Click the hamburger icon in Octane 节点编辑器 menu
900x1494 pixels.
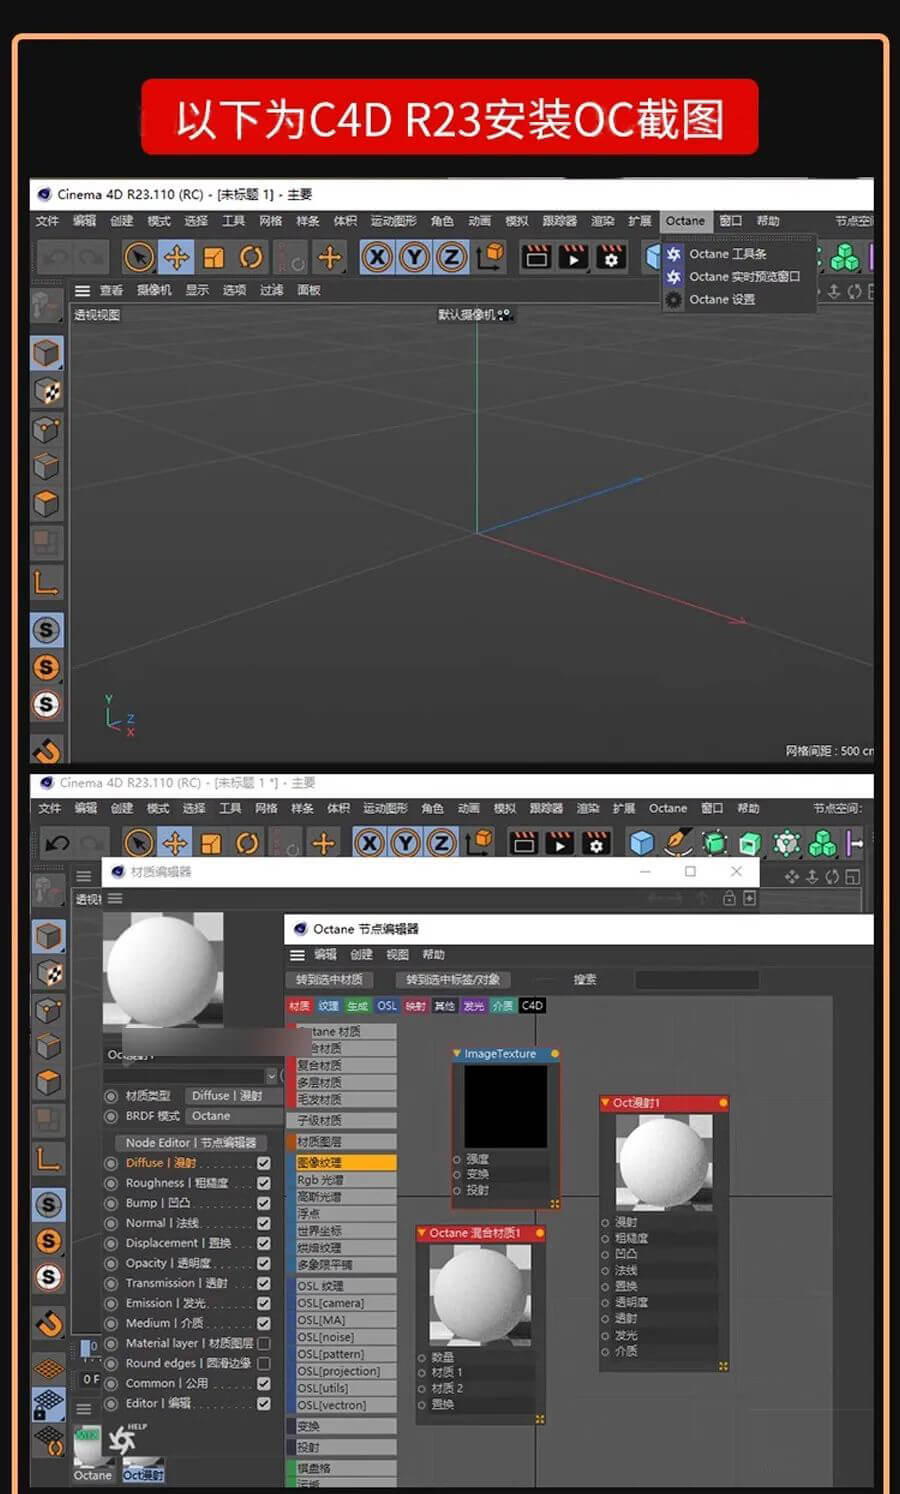pyautogui.click(x=297, y=955)
